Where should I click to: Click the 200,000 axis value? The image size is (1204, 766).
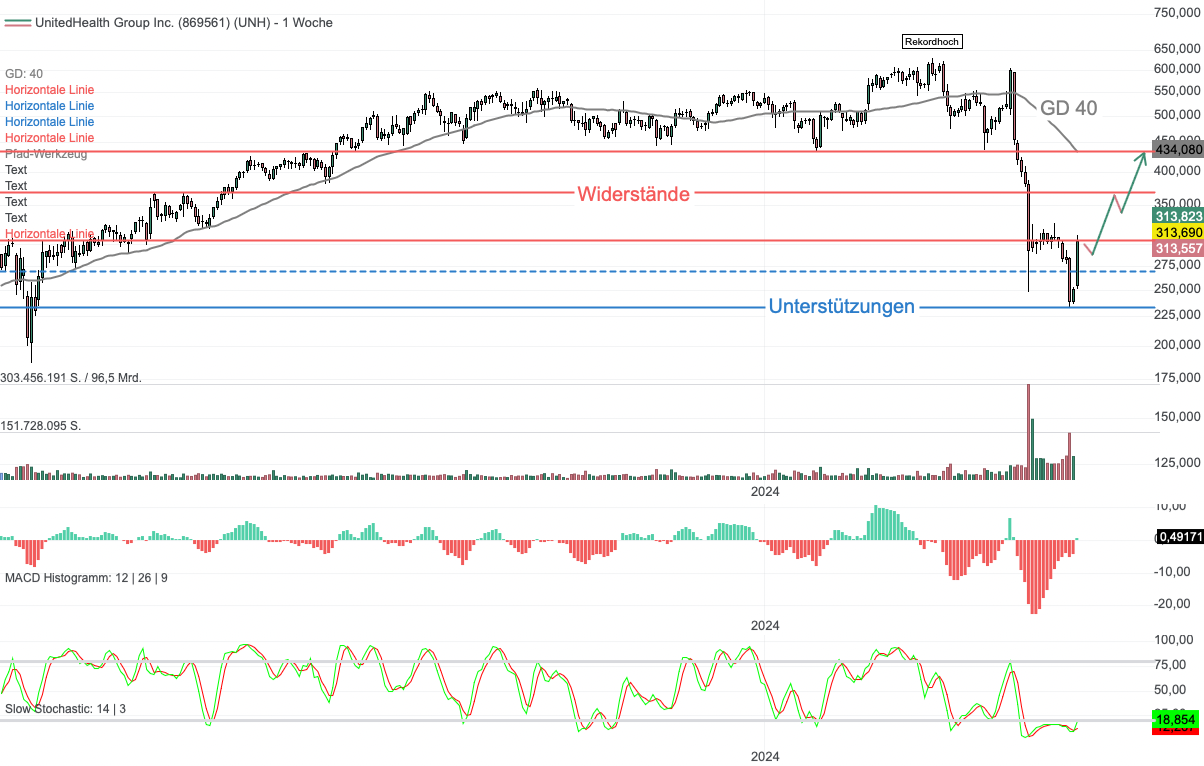tap(1177, 345)
